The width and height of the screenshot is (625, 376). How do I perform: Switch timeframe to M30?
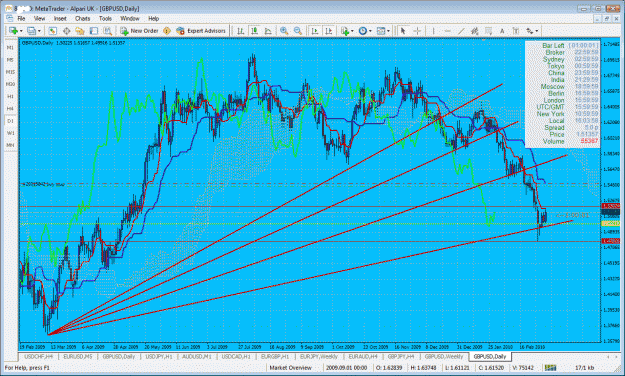click(10, 84)
